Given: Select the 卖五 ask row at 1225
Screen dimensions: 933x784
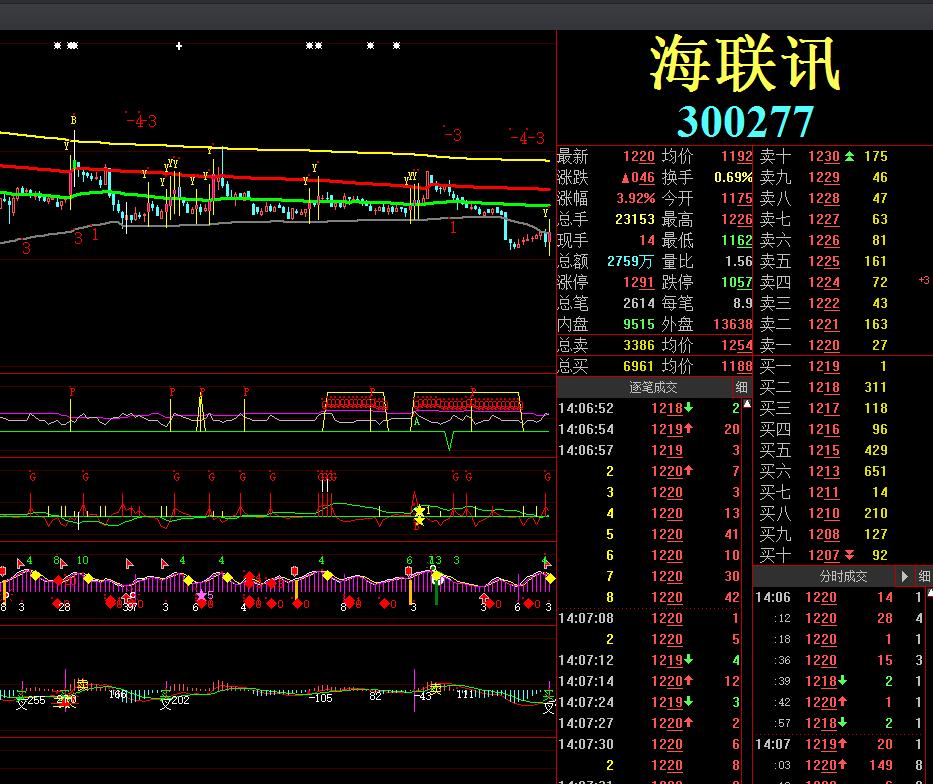Looking at the screenshot, I should tap(824, 261).
